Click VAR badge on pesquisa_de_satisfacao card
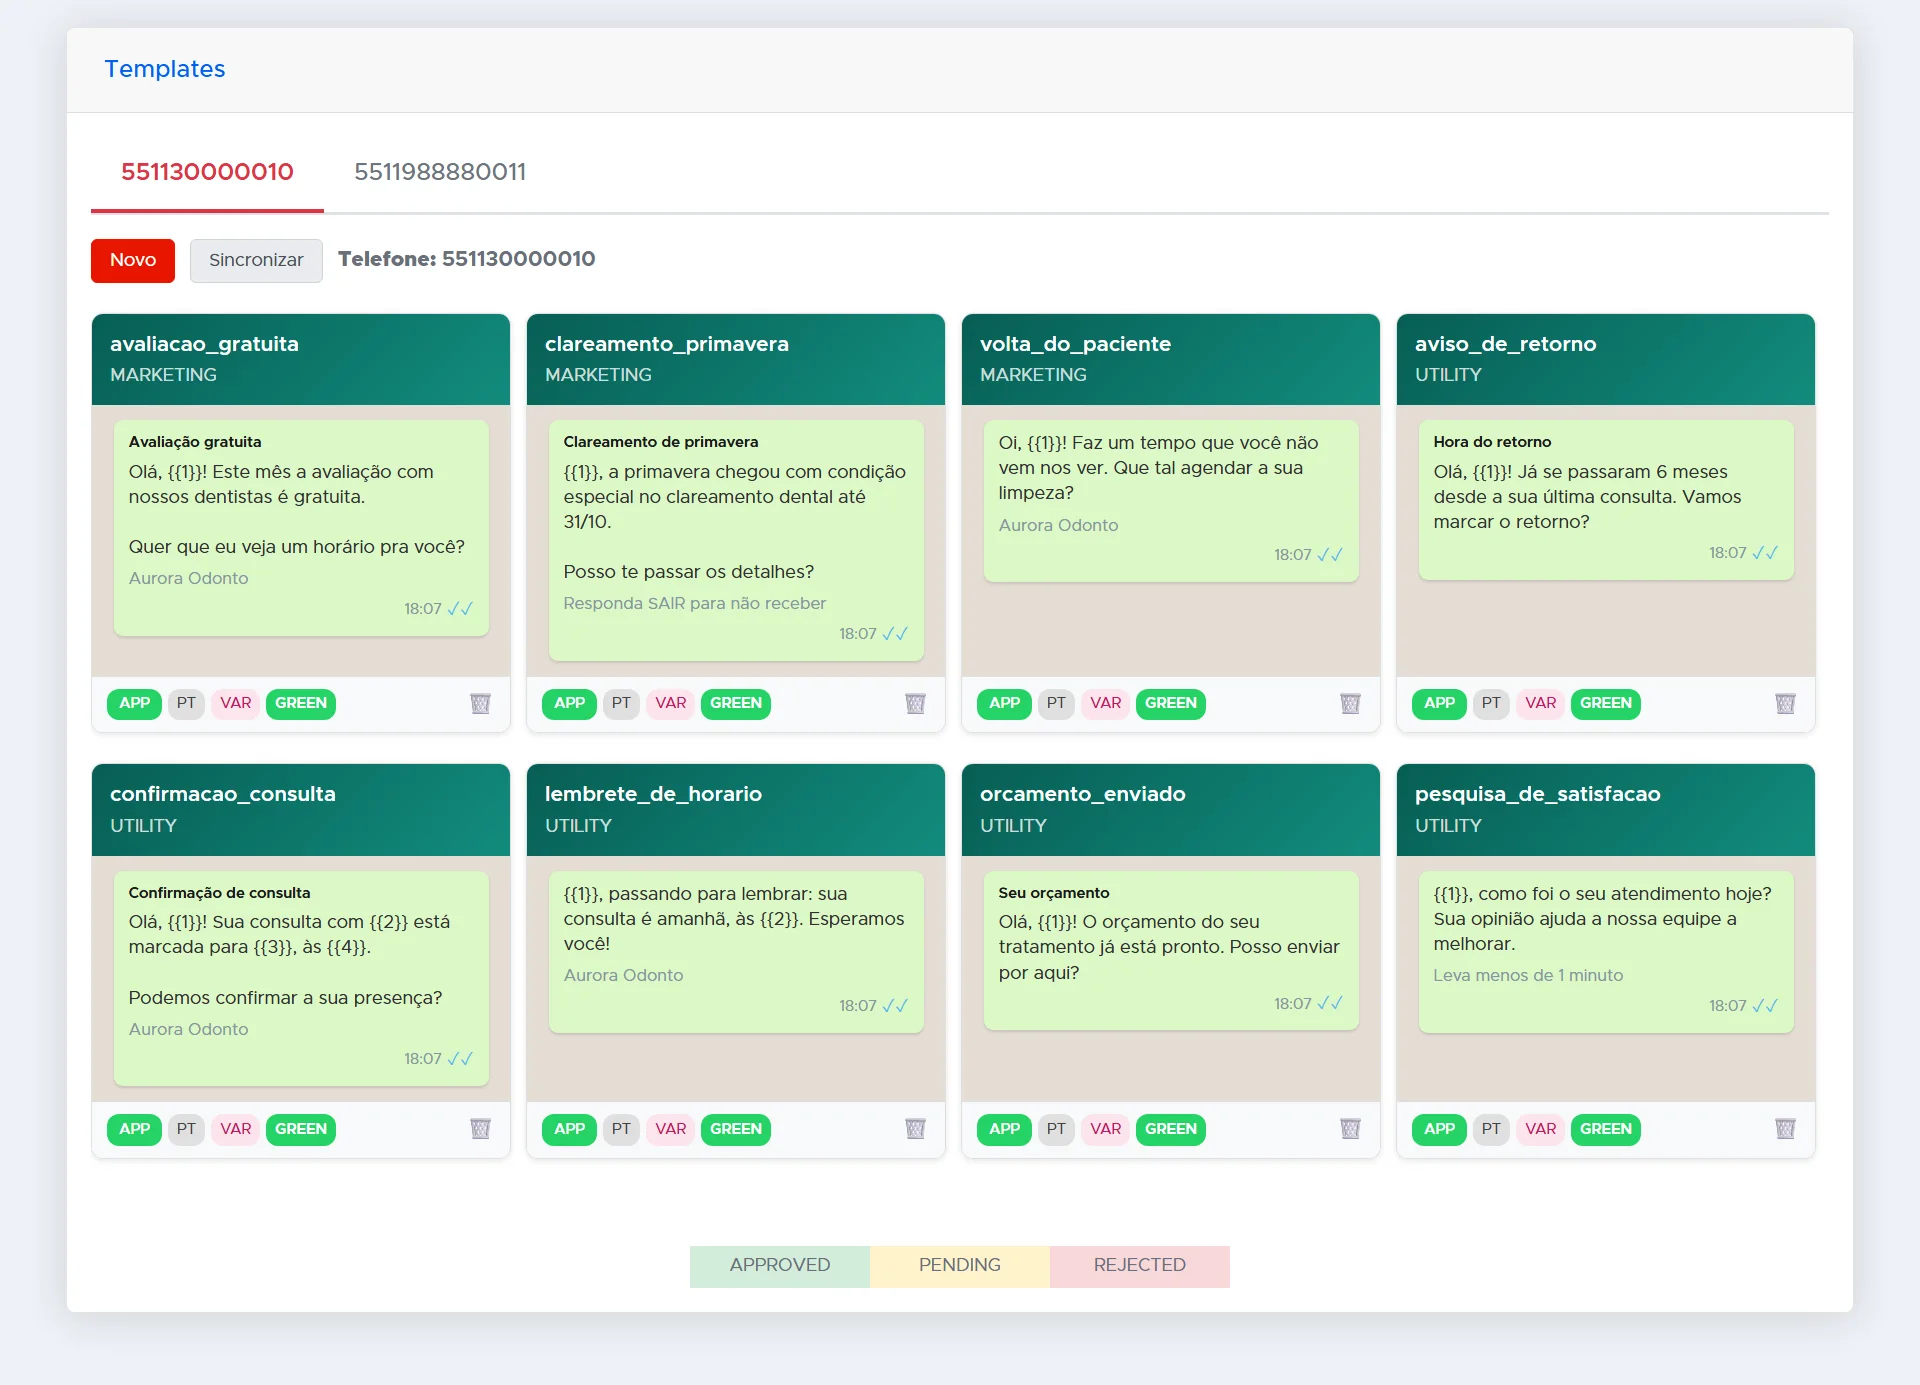Viewport: 1920px width, 1385px height. (1540, 1129)
